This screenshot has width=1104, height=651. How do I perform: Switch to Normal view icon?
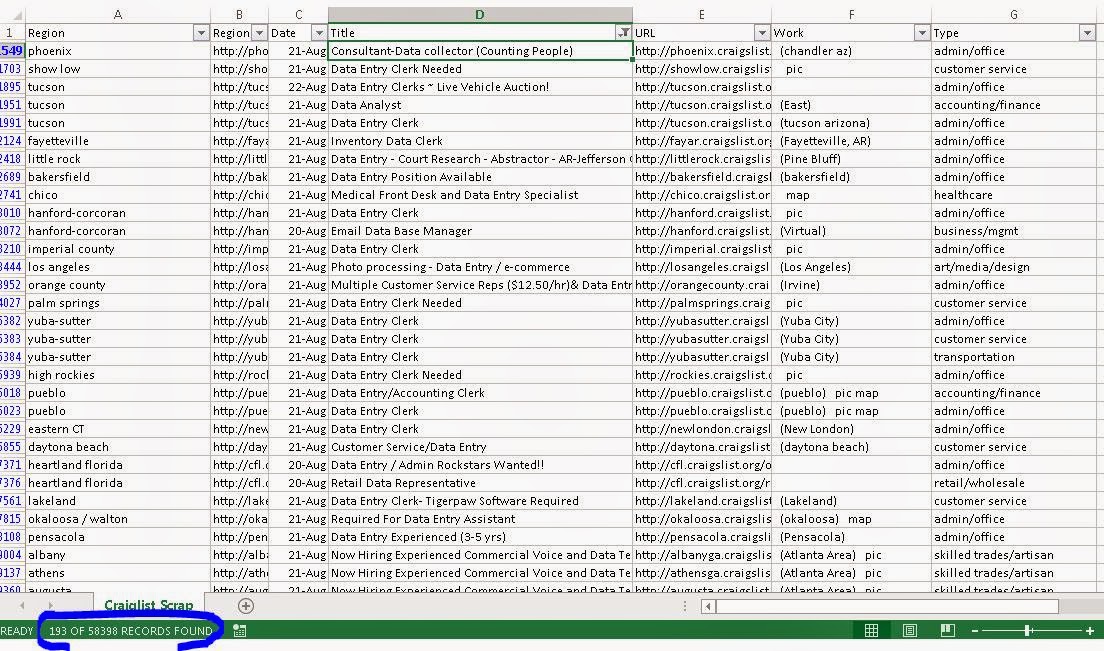coord(871,631)
